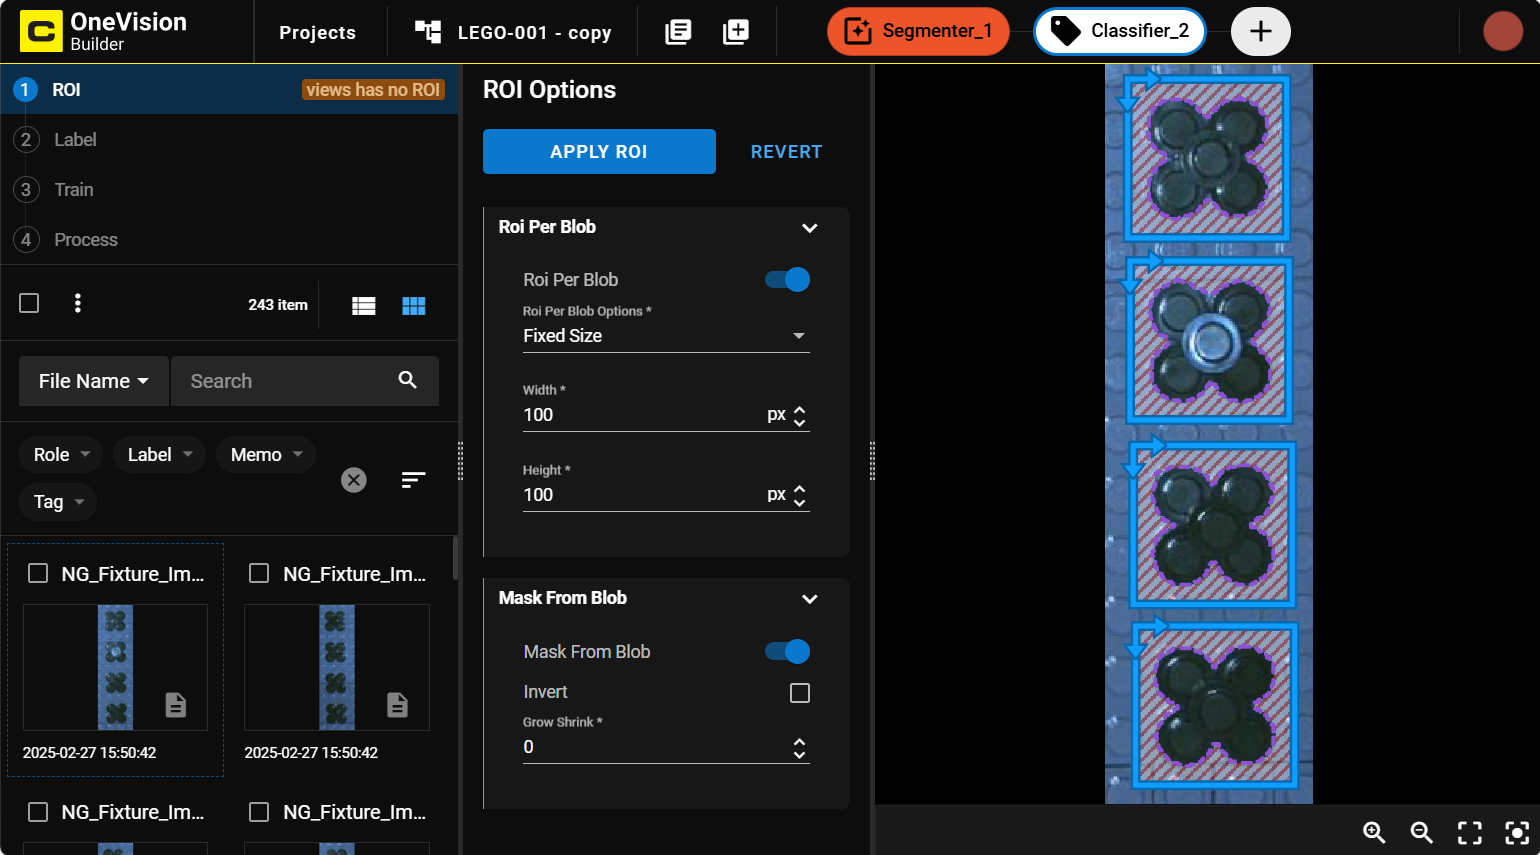The width and height of the screenshot is (1540, 855).
Task: Switch to the Classifier_2 tab
Action: pyautogui.click(x=1120, y=31)
